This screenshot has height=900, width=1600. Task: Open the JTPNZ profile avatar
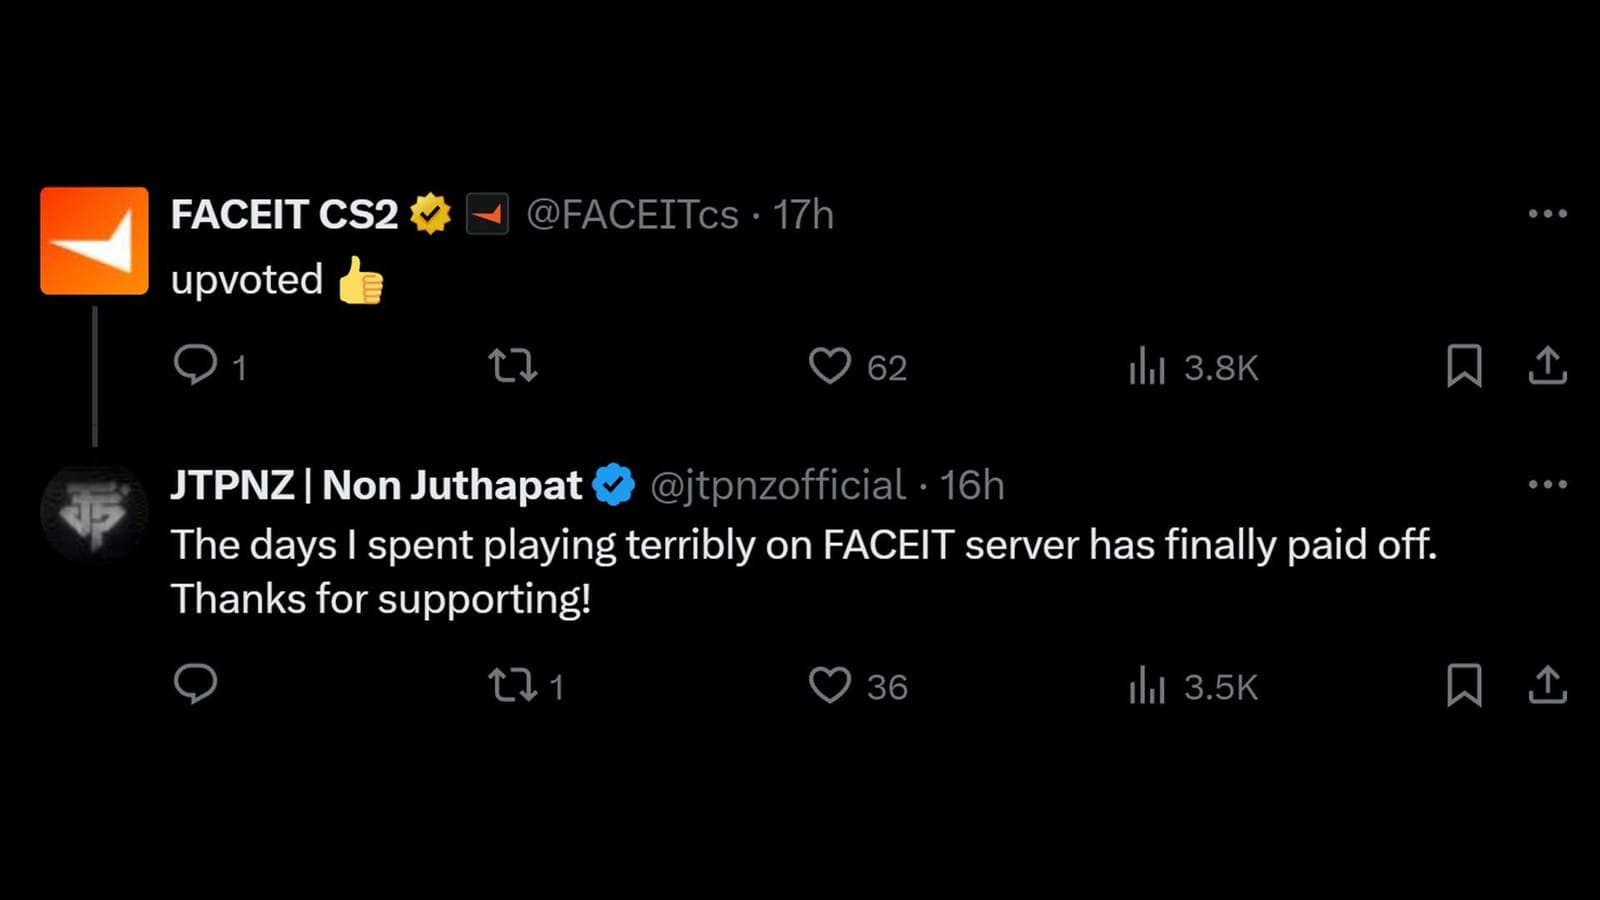pos(94,513)
